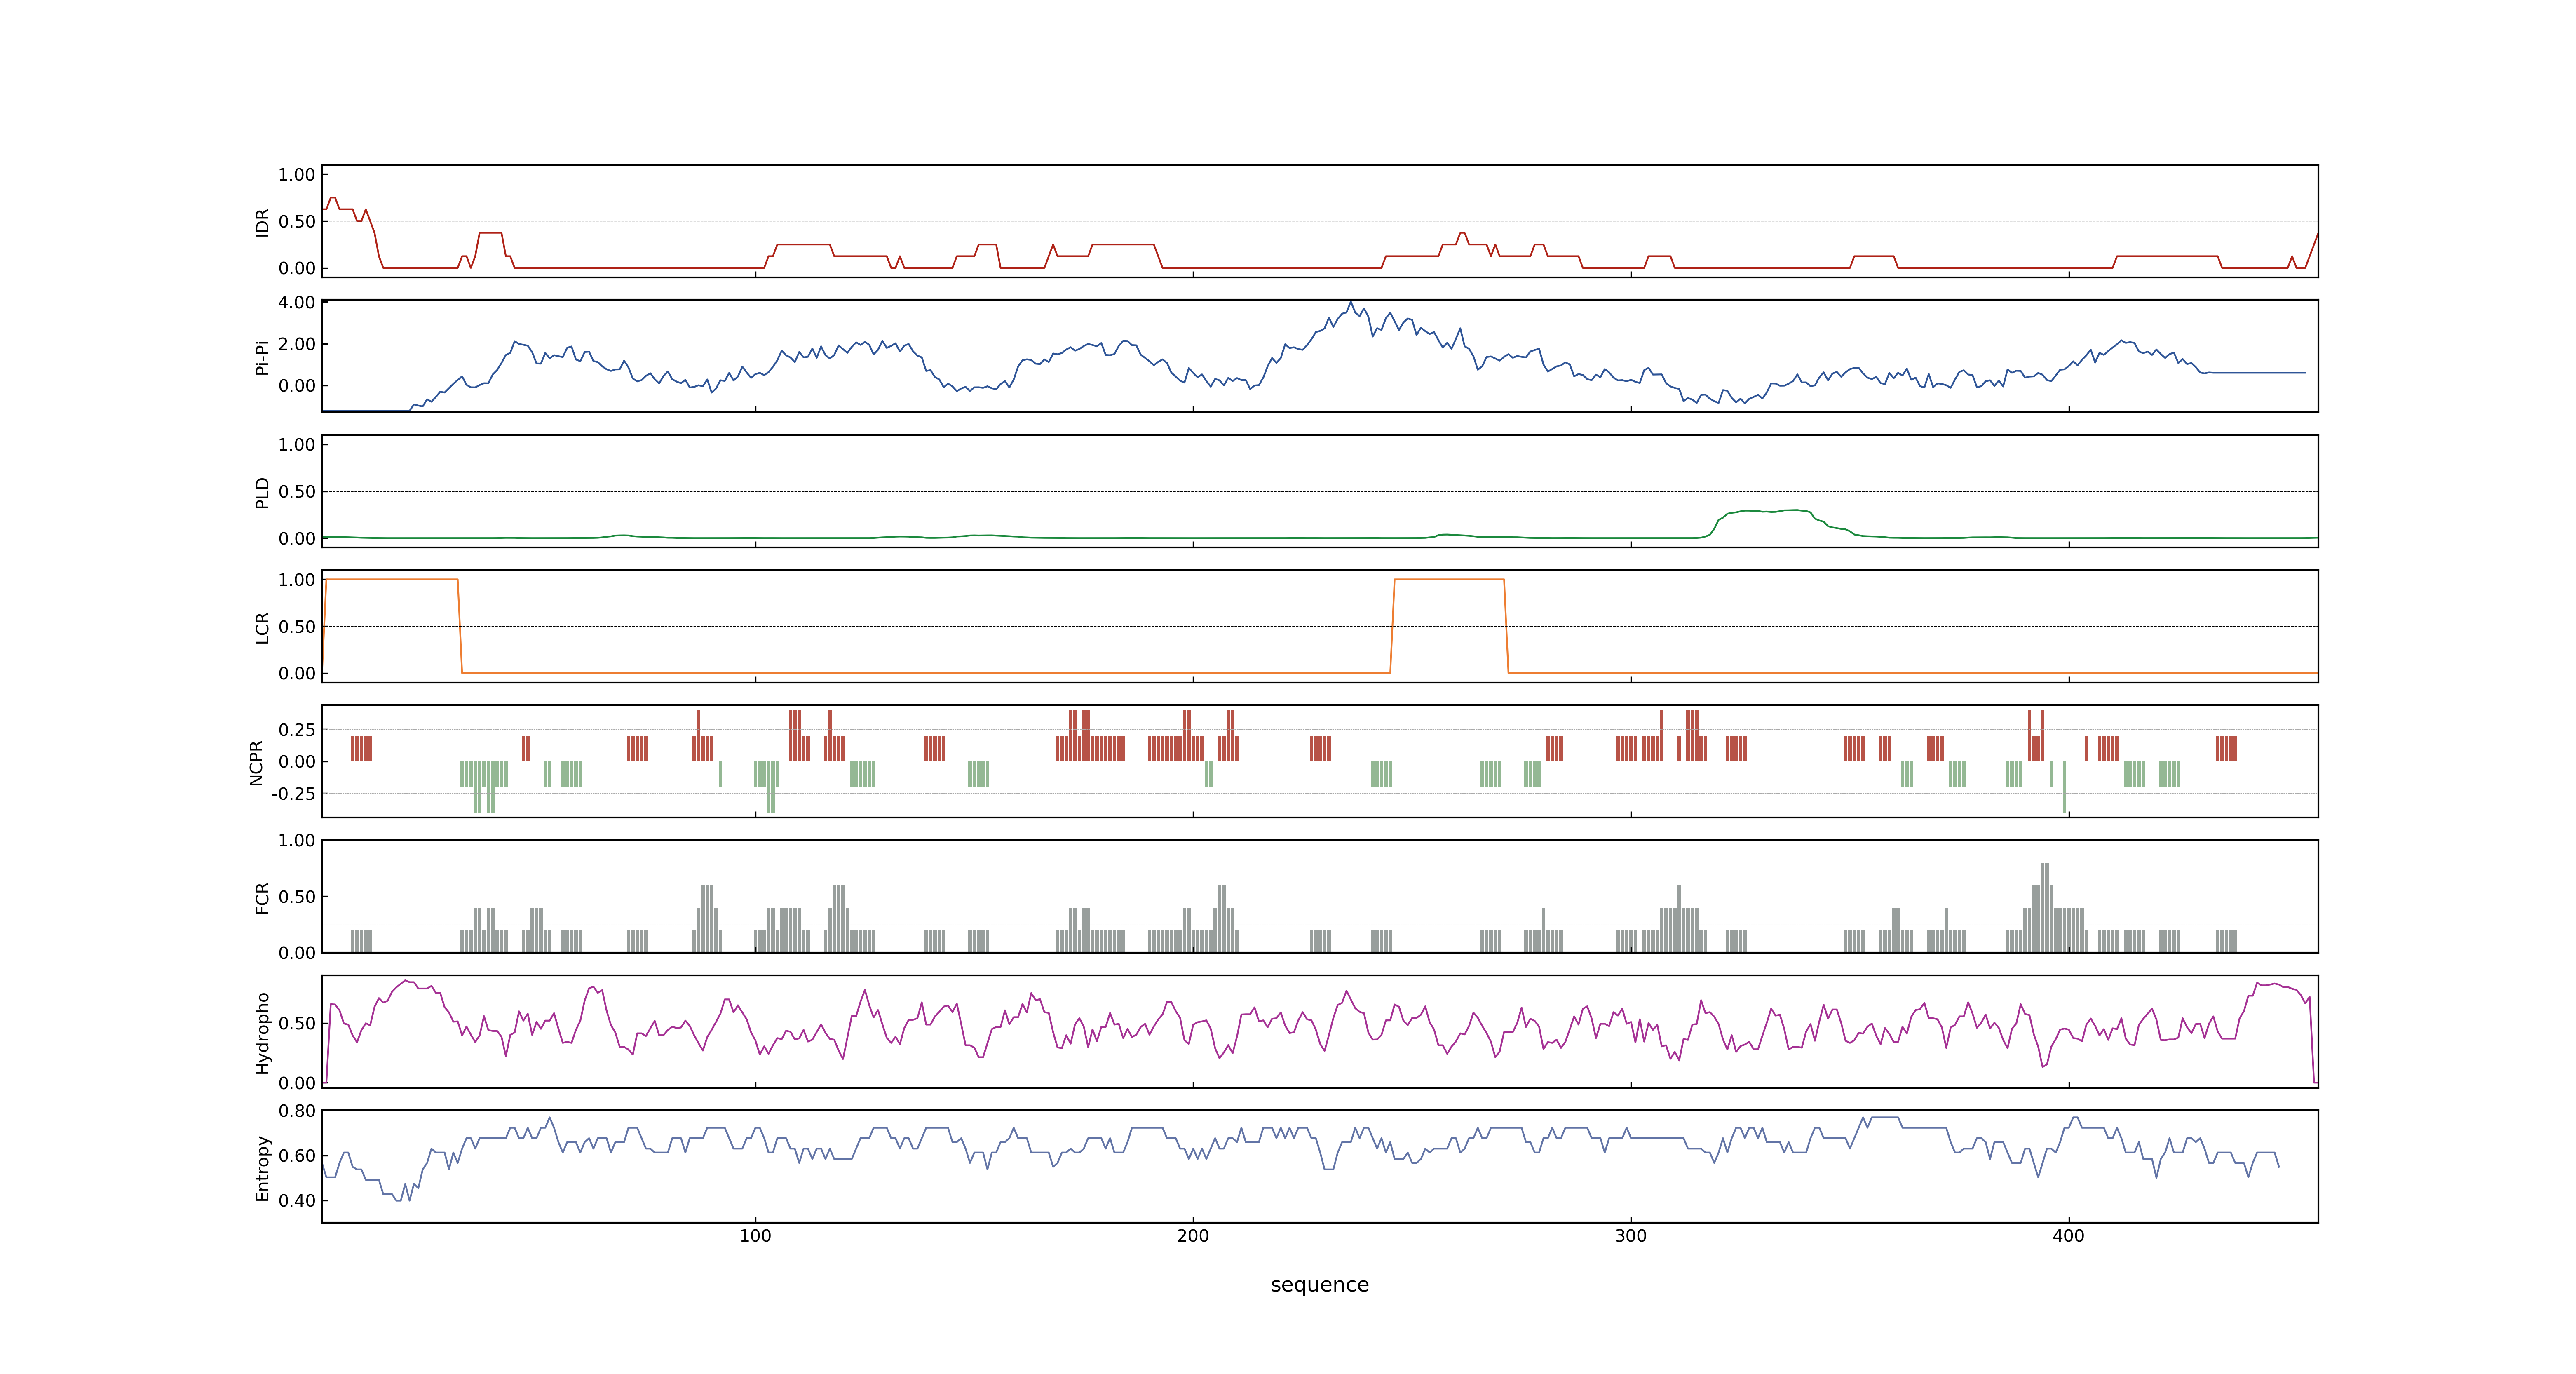
Task: Click the Pi-Pi axis label
Action: pyautogui.click(x=262, y=357)
